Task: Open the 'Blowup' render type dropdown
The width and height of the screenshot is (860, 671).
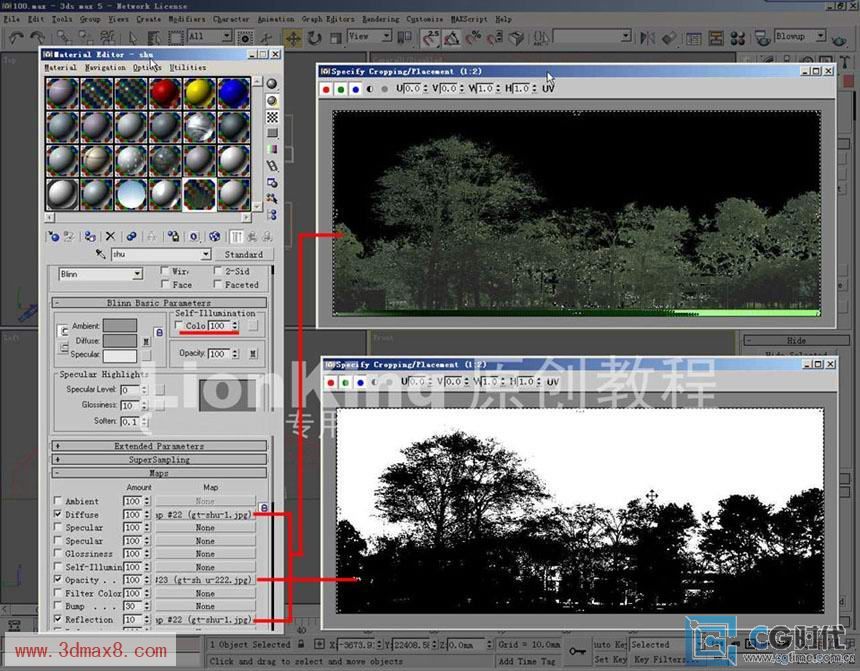Action: tap(821, 36)
